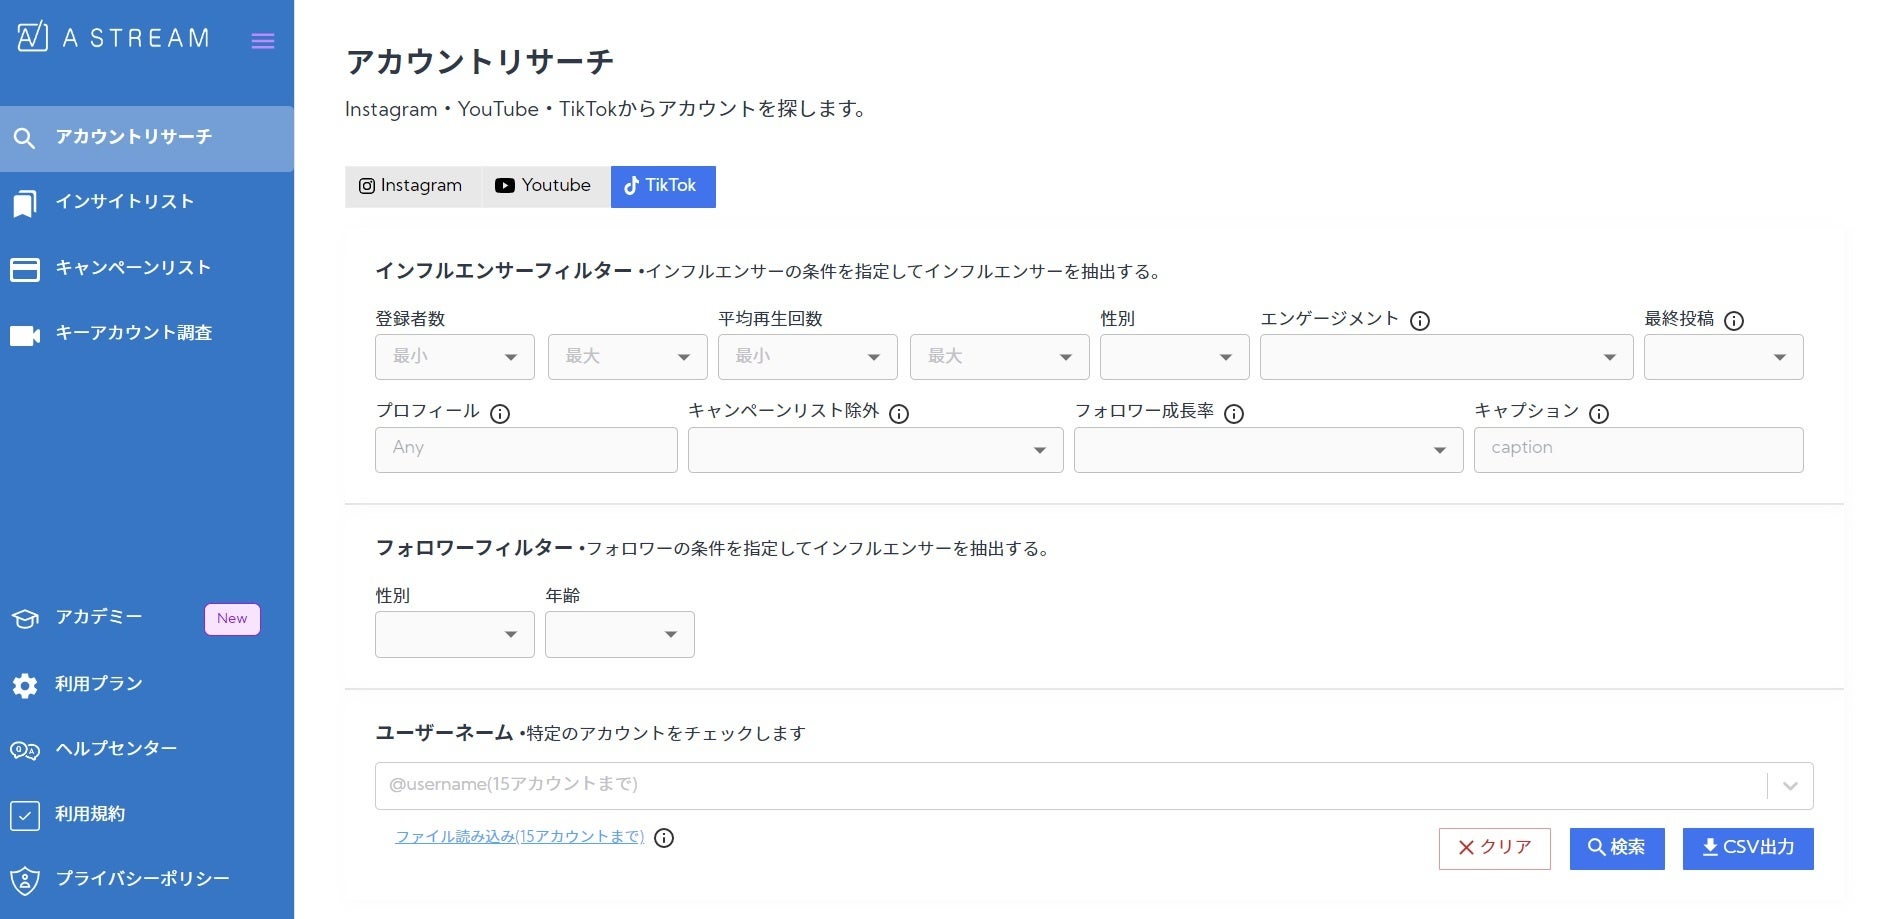
Task: Open インサイトリスト in the sidebar
Action: click(124, 202)
